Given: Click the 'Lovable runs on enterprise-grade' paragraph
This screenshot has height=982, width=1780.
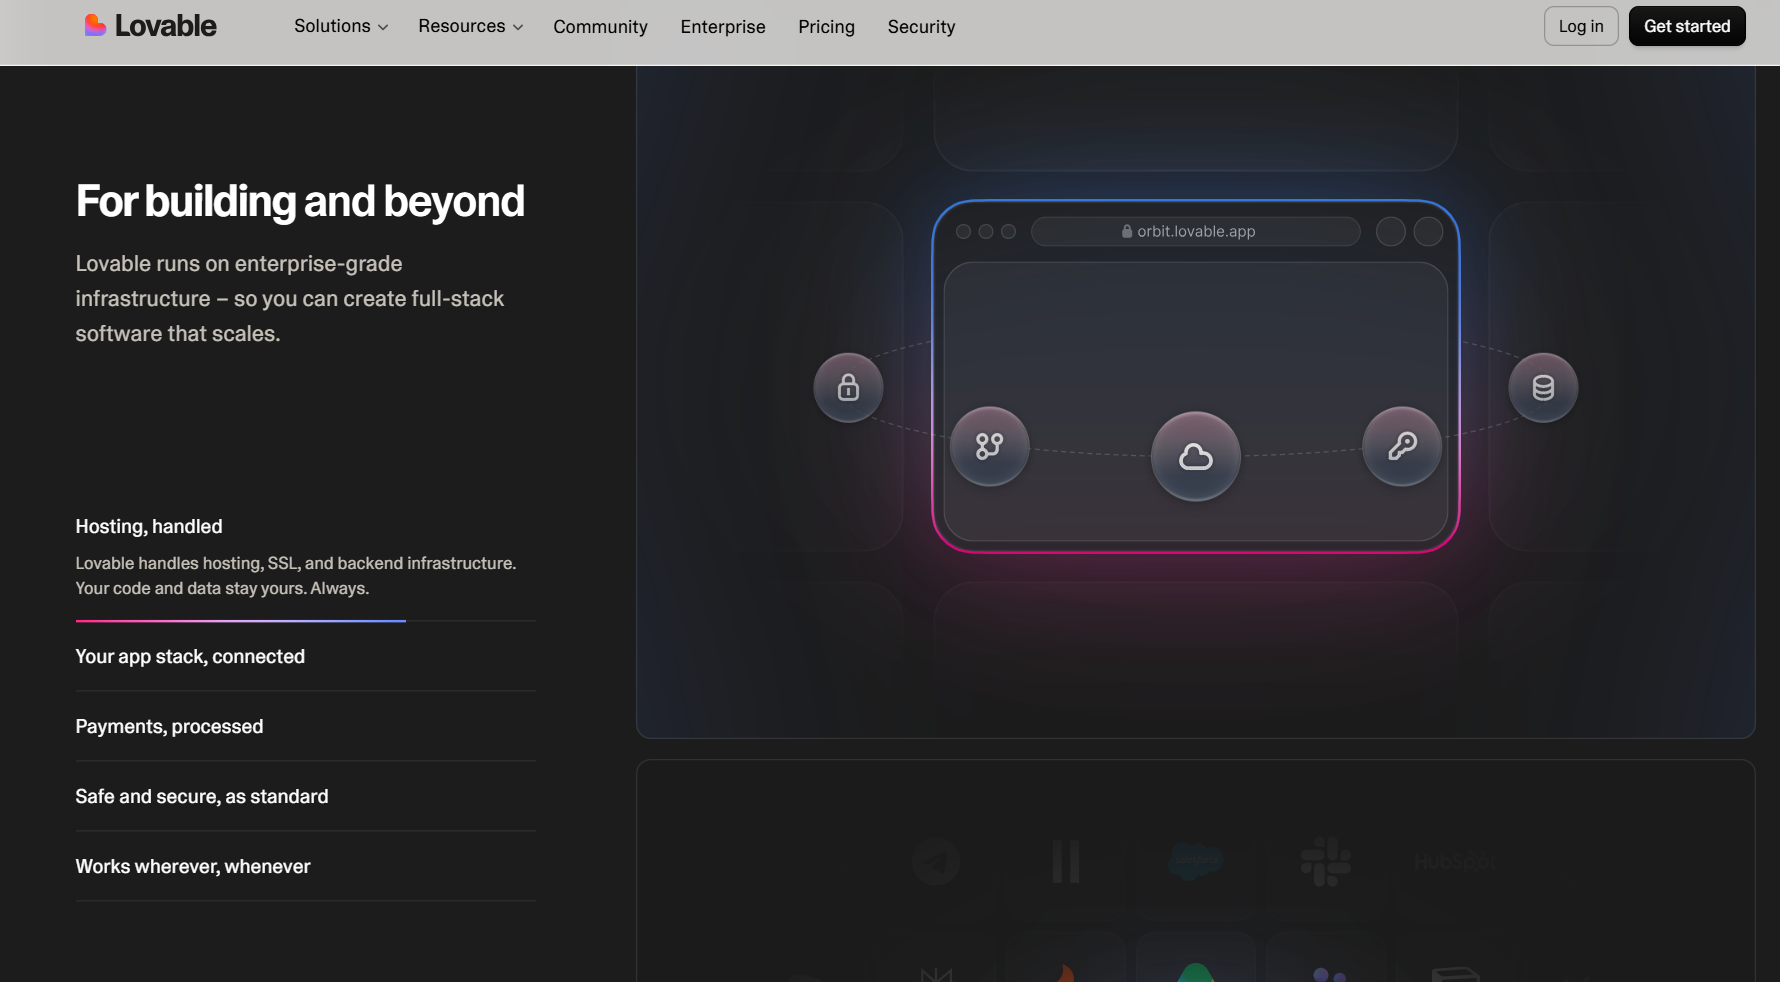Looking at the screenshot, I should pyautogui.click(x=290, y=298).
